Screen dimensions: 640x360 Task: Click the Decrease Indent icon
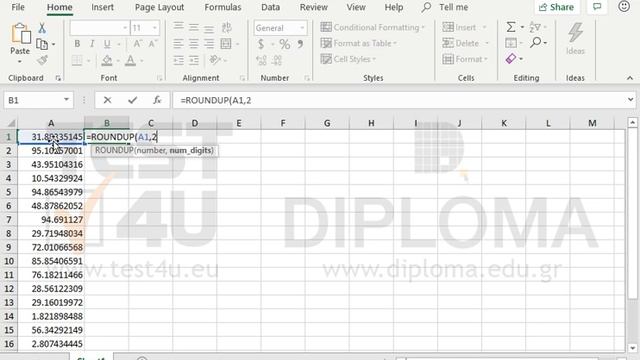pyautogui.click(x=178, y=60)
